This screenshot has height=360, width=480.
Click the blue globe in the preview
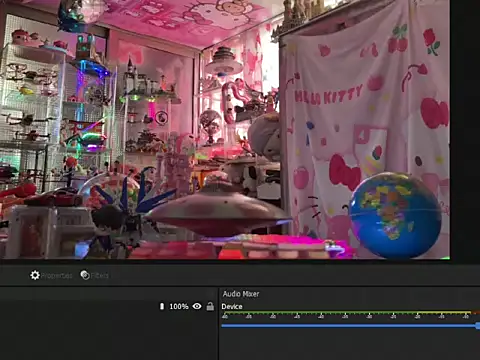click(395, 215)
